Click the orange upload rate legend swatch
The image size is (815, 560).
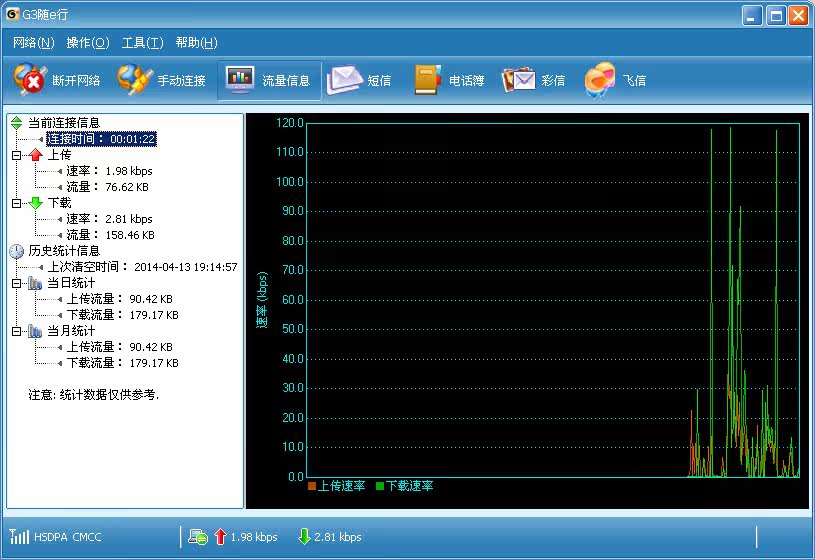[312, 486]
